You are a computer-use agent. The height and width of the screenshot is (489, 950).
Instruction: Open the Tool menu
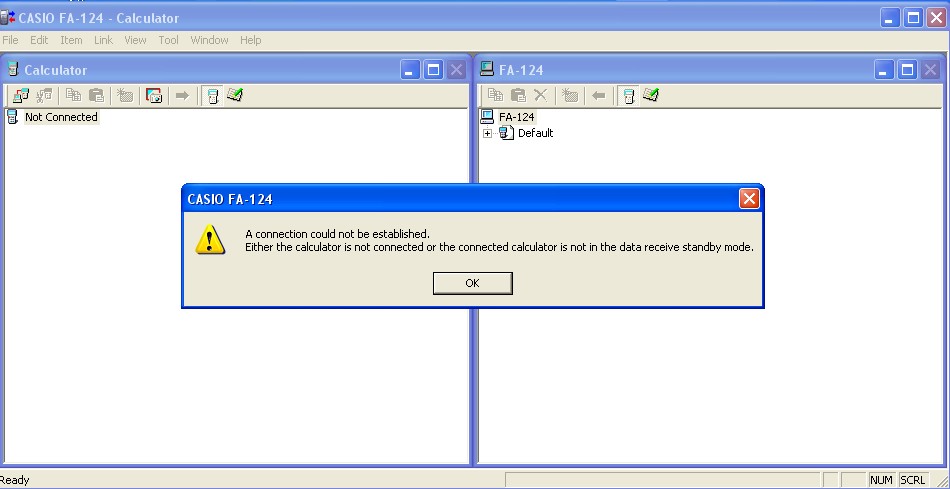click(168, 40)
